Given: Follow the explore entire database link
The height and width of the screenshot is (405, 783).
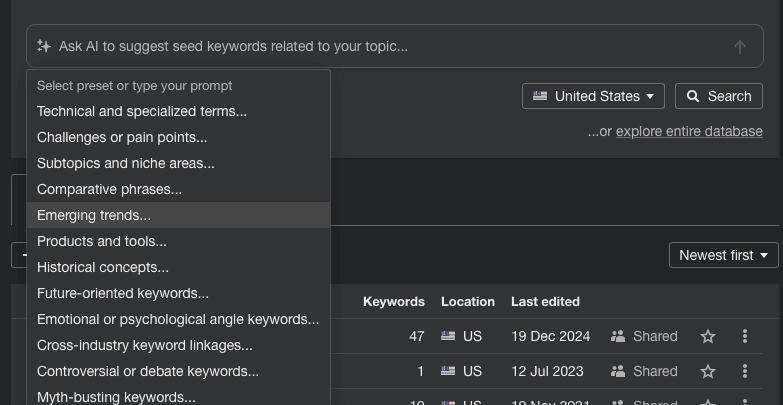Looking at the screenshot, I should (x=689, y=132).
